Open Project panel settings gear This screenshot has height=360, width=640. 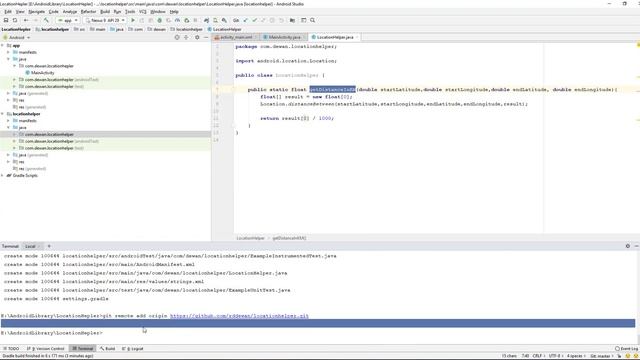197,37
